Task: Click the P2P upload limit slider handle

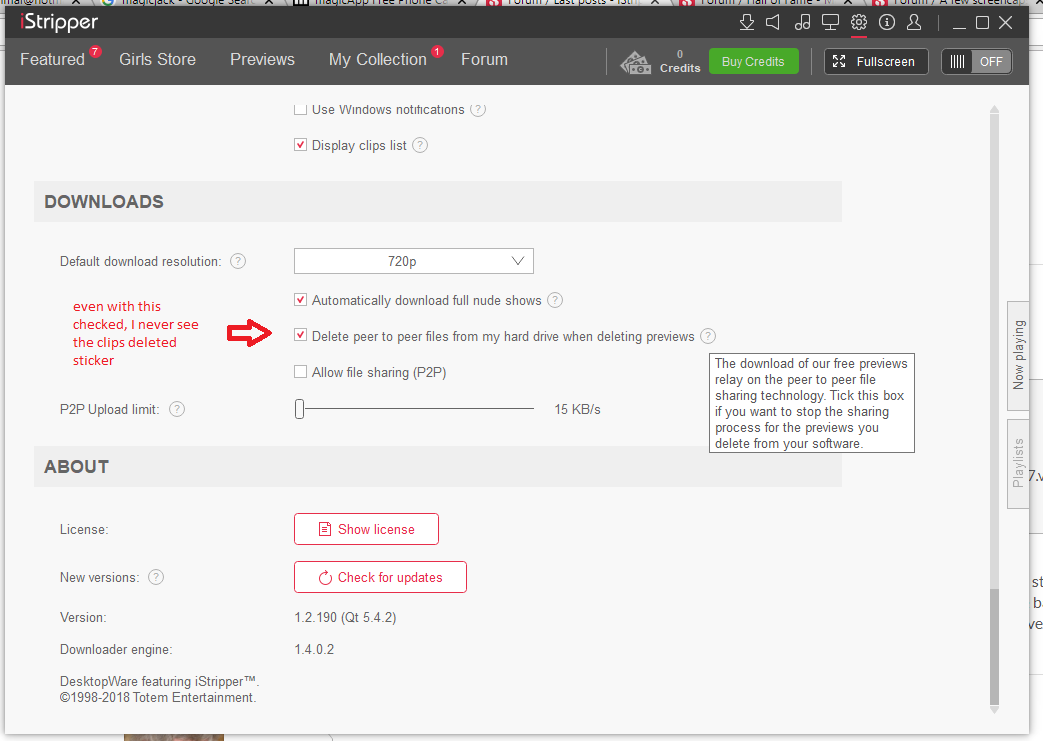Action: 299,409
